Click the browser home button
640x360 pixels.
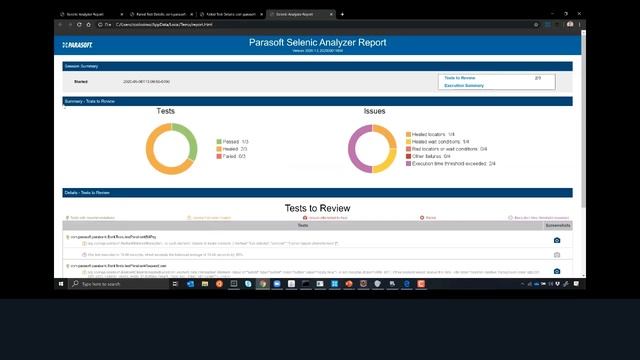pyautogui.click(x=89, y=24)
